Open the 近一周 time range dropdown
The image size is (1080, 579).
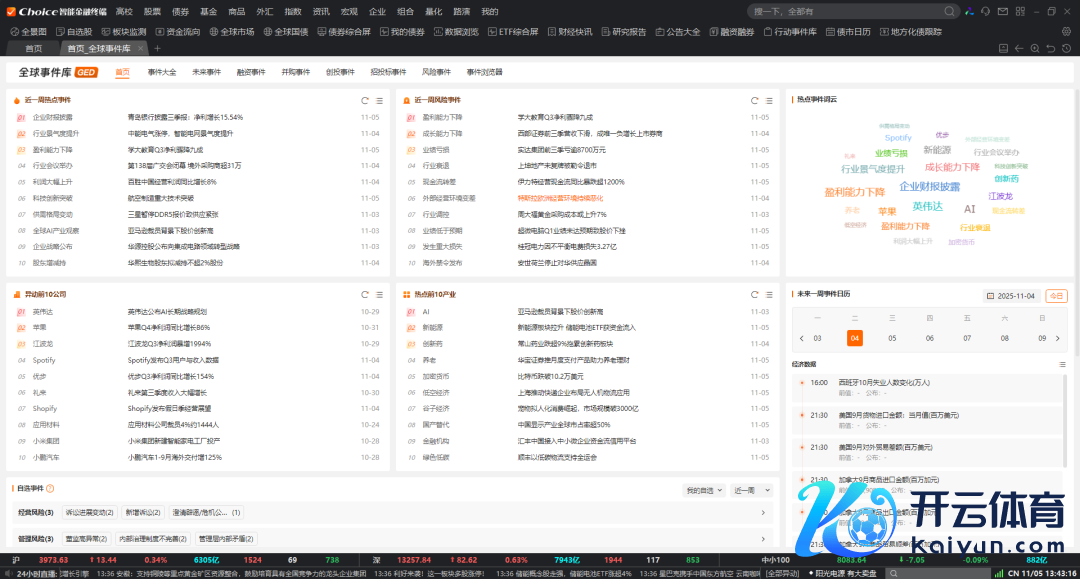pyautogui.click(x=750, y=490)
